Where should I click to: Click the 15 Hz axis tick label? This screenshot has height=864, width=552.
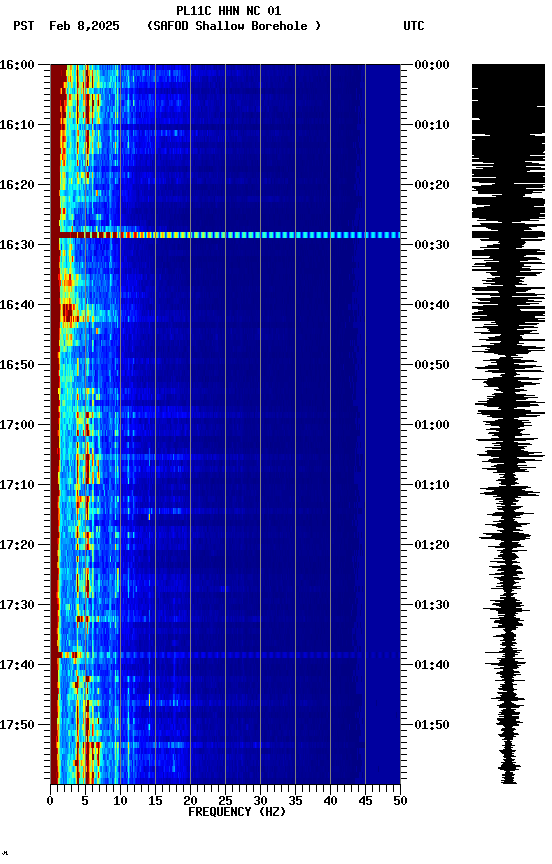(x=155, y=802)
